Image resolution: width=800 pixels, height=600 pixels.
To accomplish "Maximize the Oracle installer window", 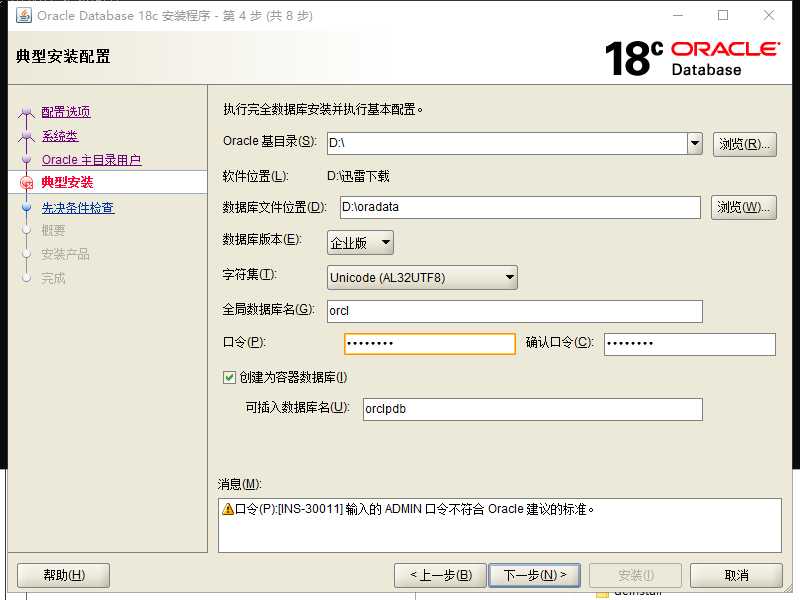I will (x=723, y=15).
